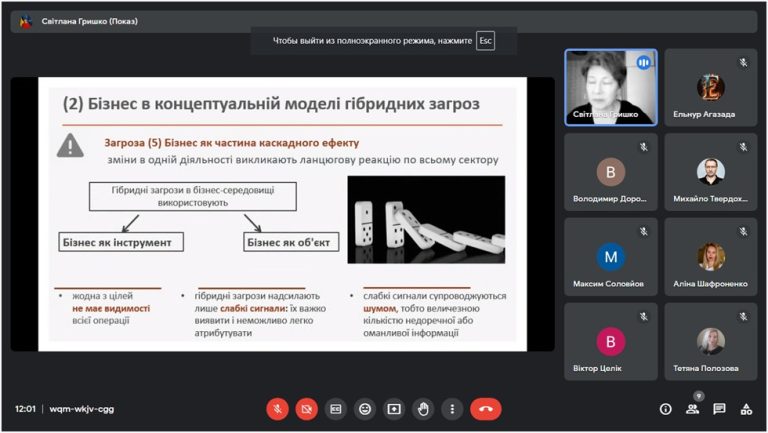The image size is (768, 433).
Task: Open the activities shapes icon
Action: pos(746,409)
